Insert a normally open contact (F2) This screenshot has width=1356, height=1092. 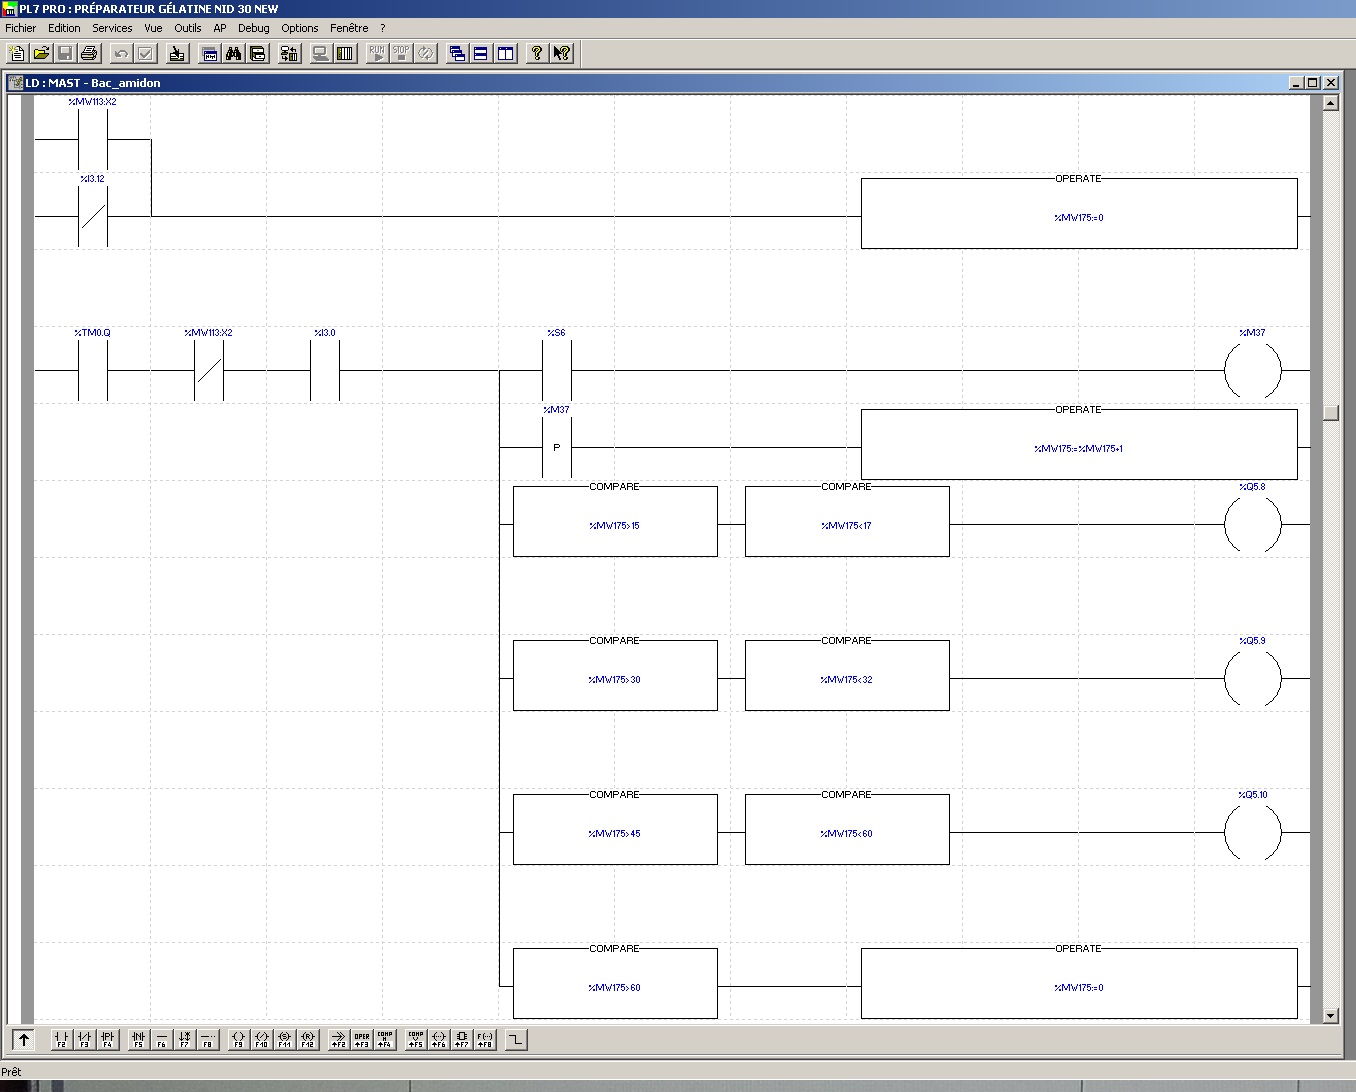61,1040
